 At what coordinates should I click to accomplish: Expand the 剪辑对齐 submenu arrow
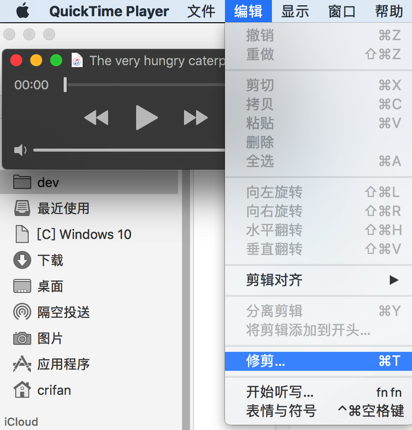click(394, 280)
